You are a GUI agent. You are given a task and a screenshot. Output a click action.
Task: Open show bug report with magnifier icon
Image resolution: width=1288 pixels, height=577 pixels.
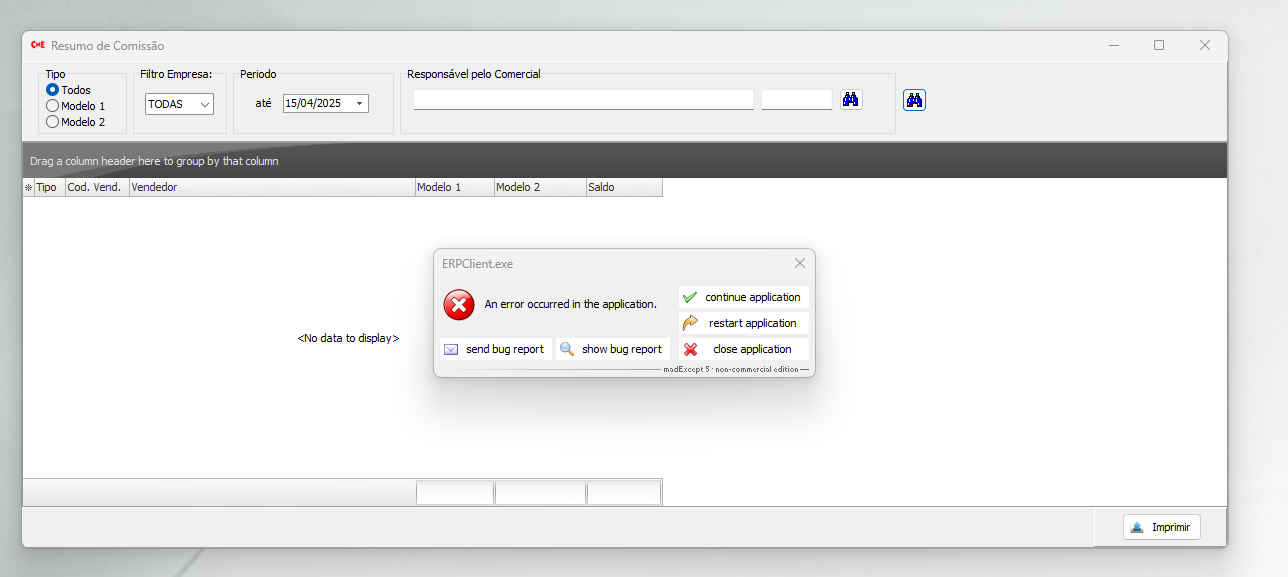tap(612, 349)
